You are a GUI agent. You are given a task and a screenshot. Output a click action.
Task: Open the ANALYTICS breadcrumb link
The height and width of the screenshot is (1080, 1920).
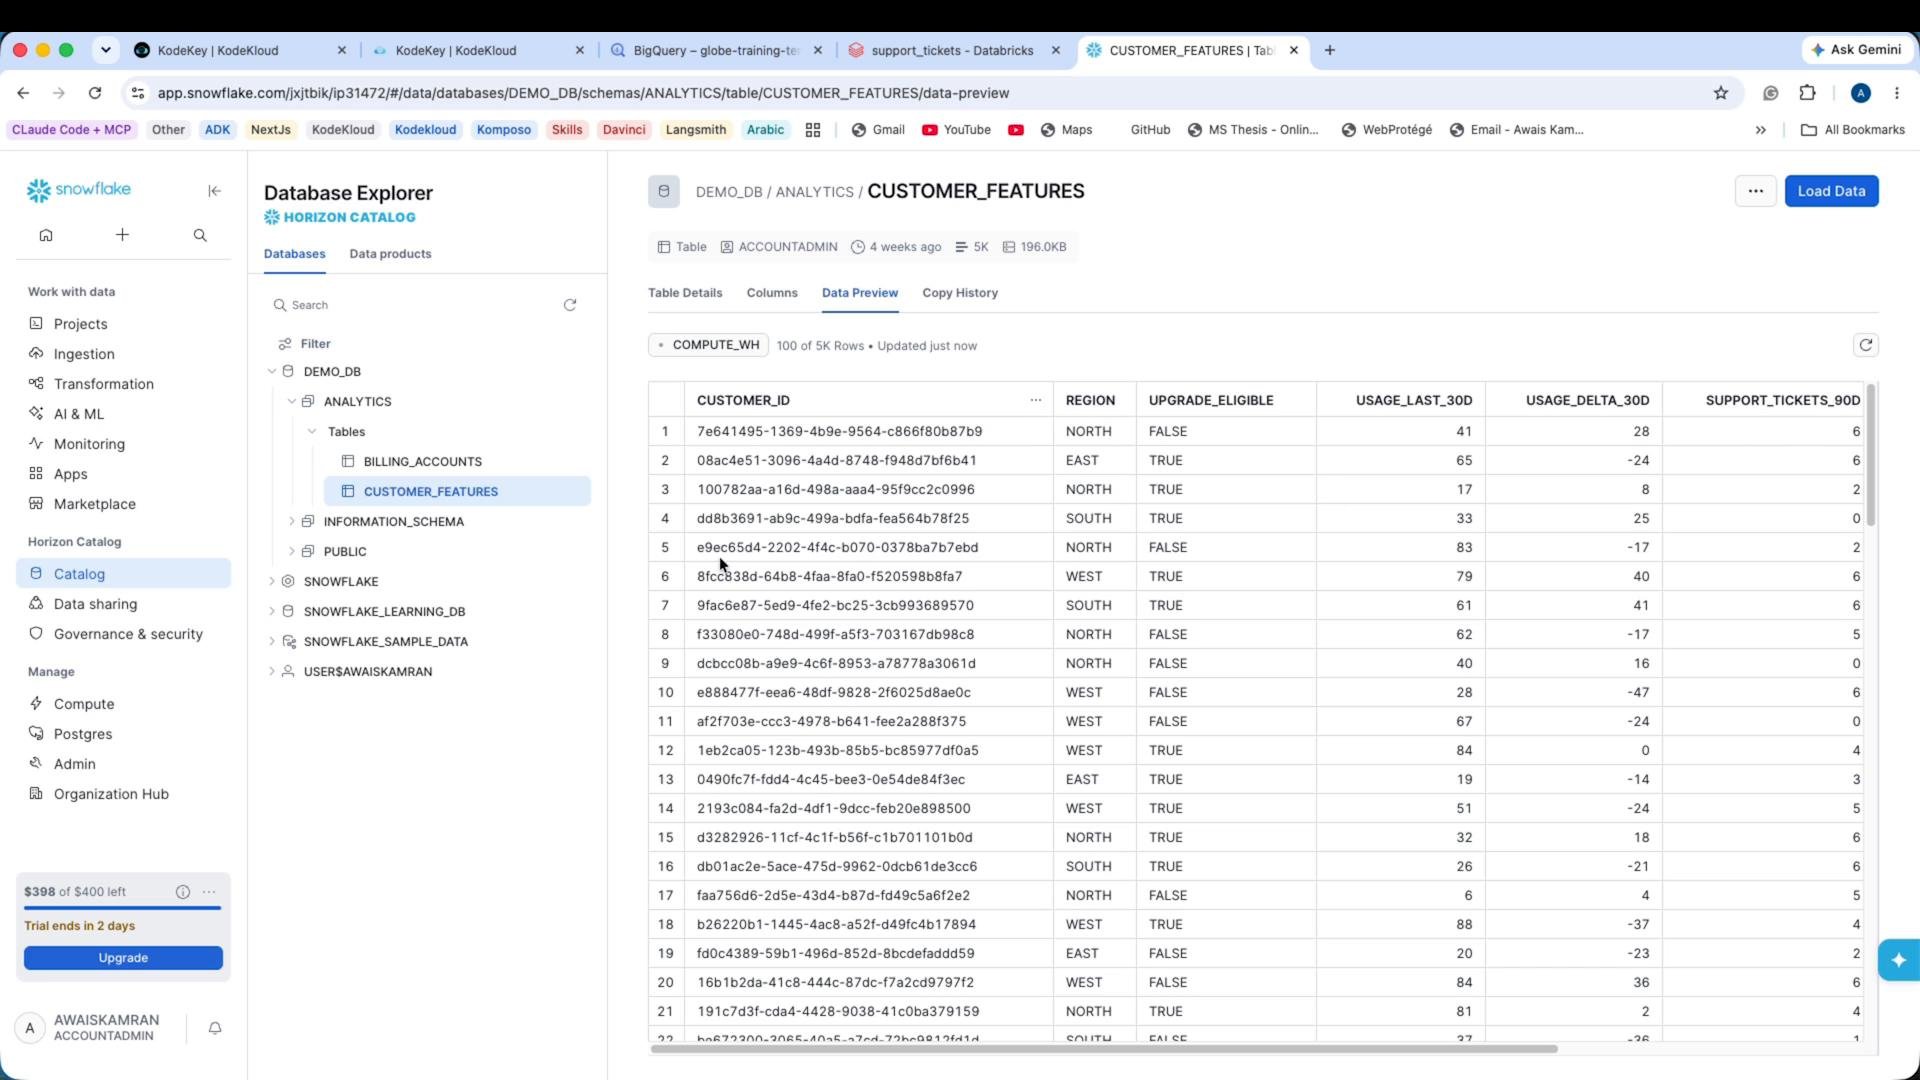coord(815,192)
